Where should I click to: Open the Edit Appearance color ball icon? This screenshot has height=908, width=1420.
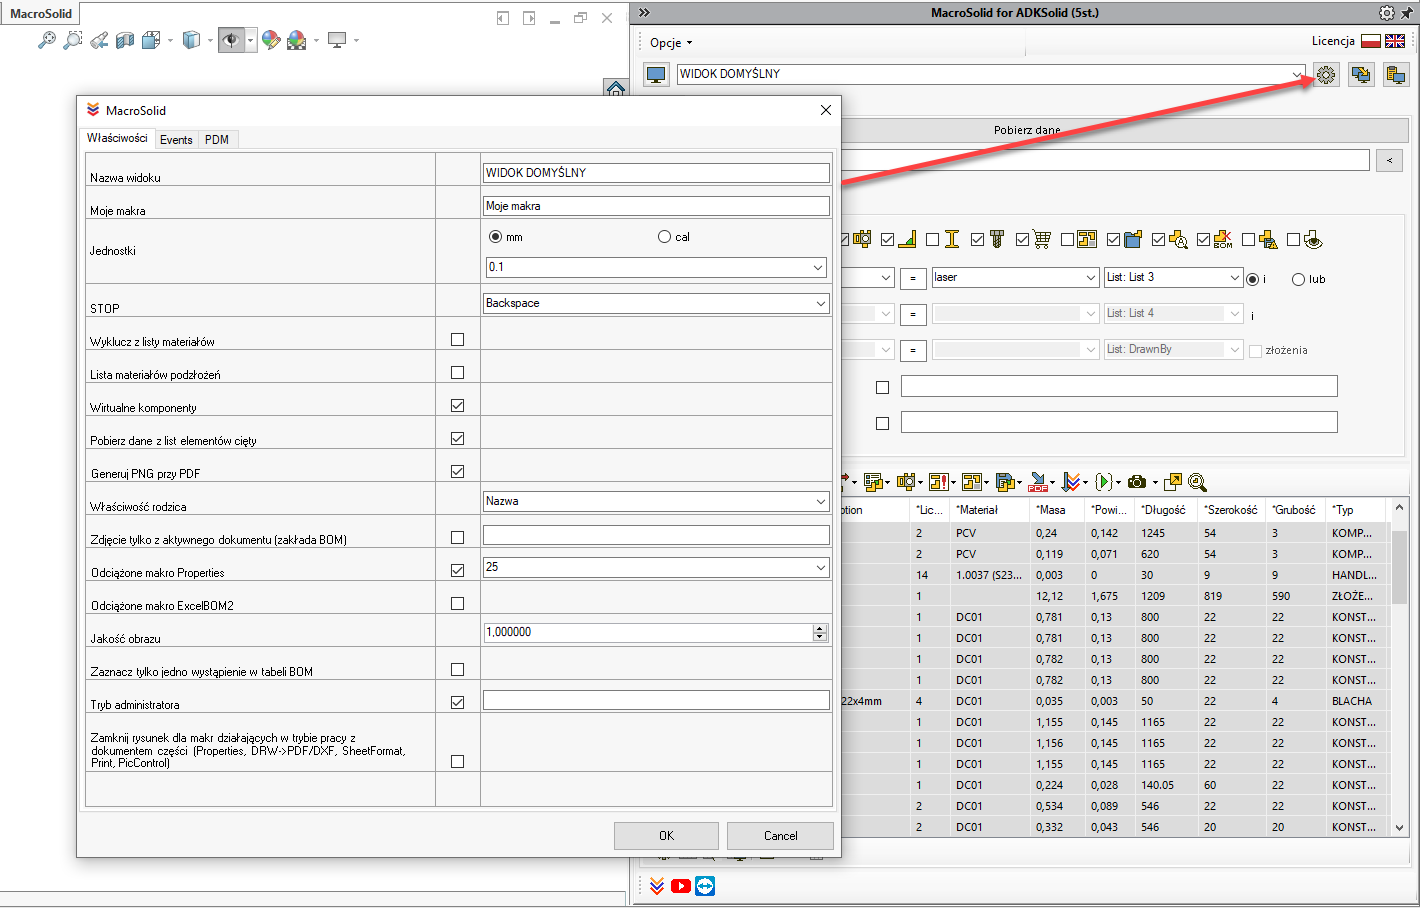coord(271,41)
